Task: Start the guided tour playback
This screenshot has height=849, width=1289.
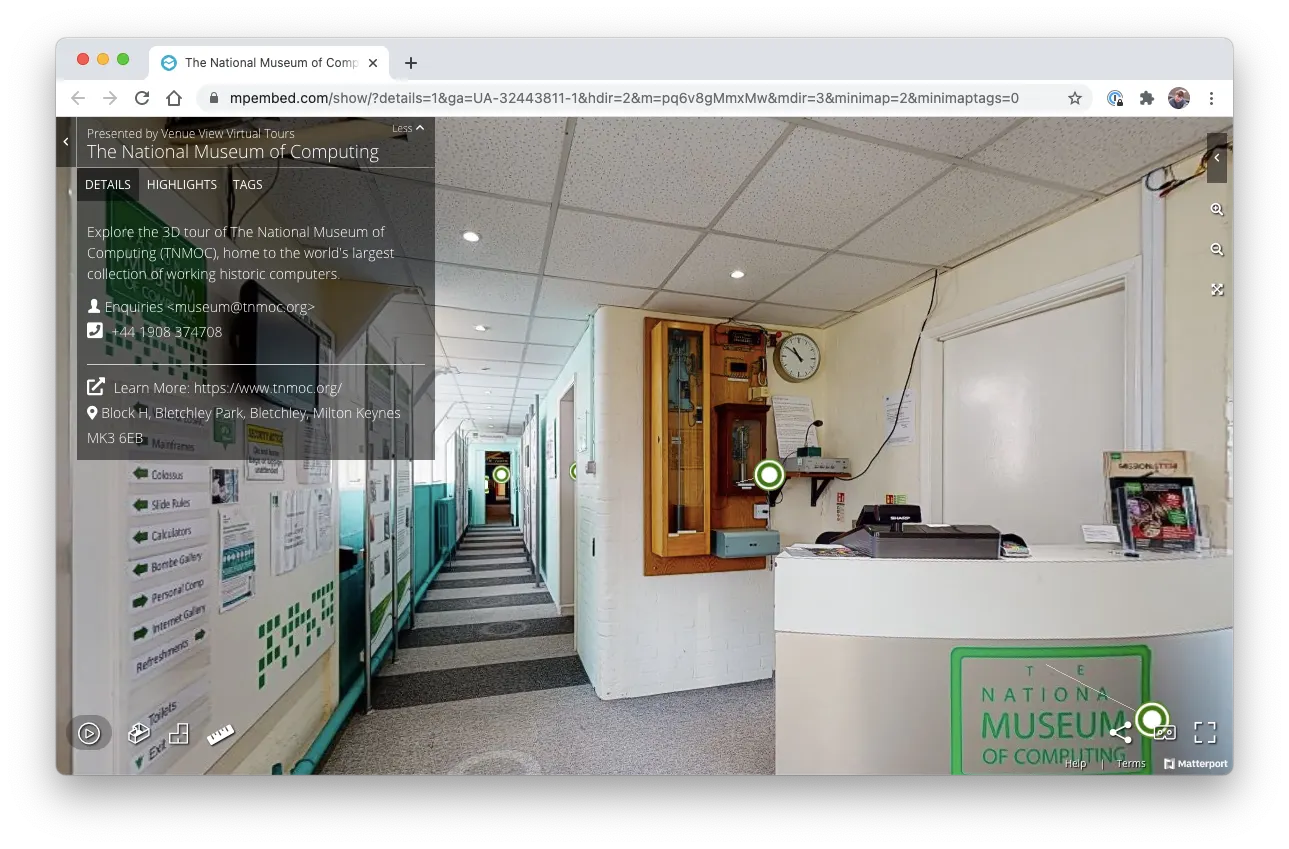Action: [89, 732]
